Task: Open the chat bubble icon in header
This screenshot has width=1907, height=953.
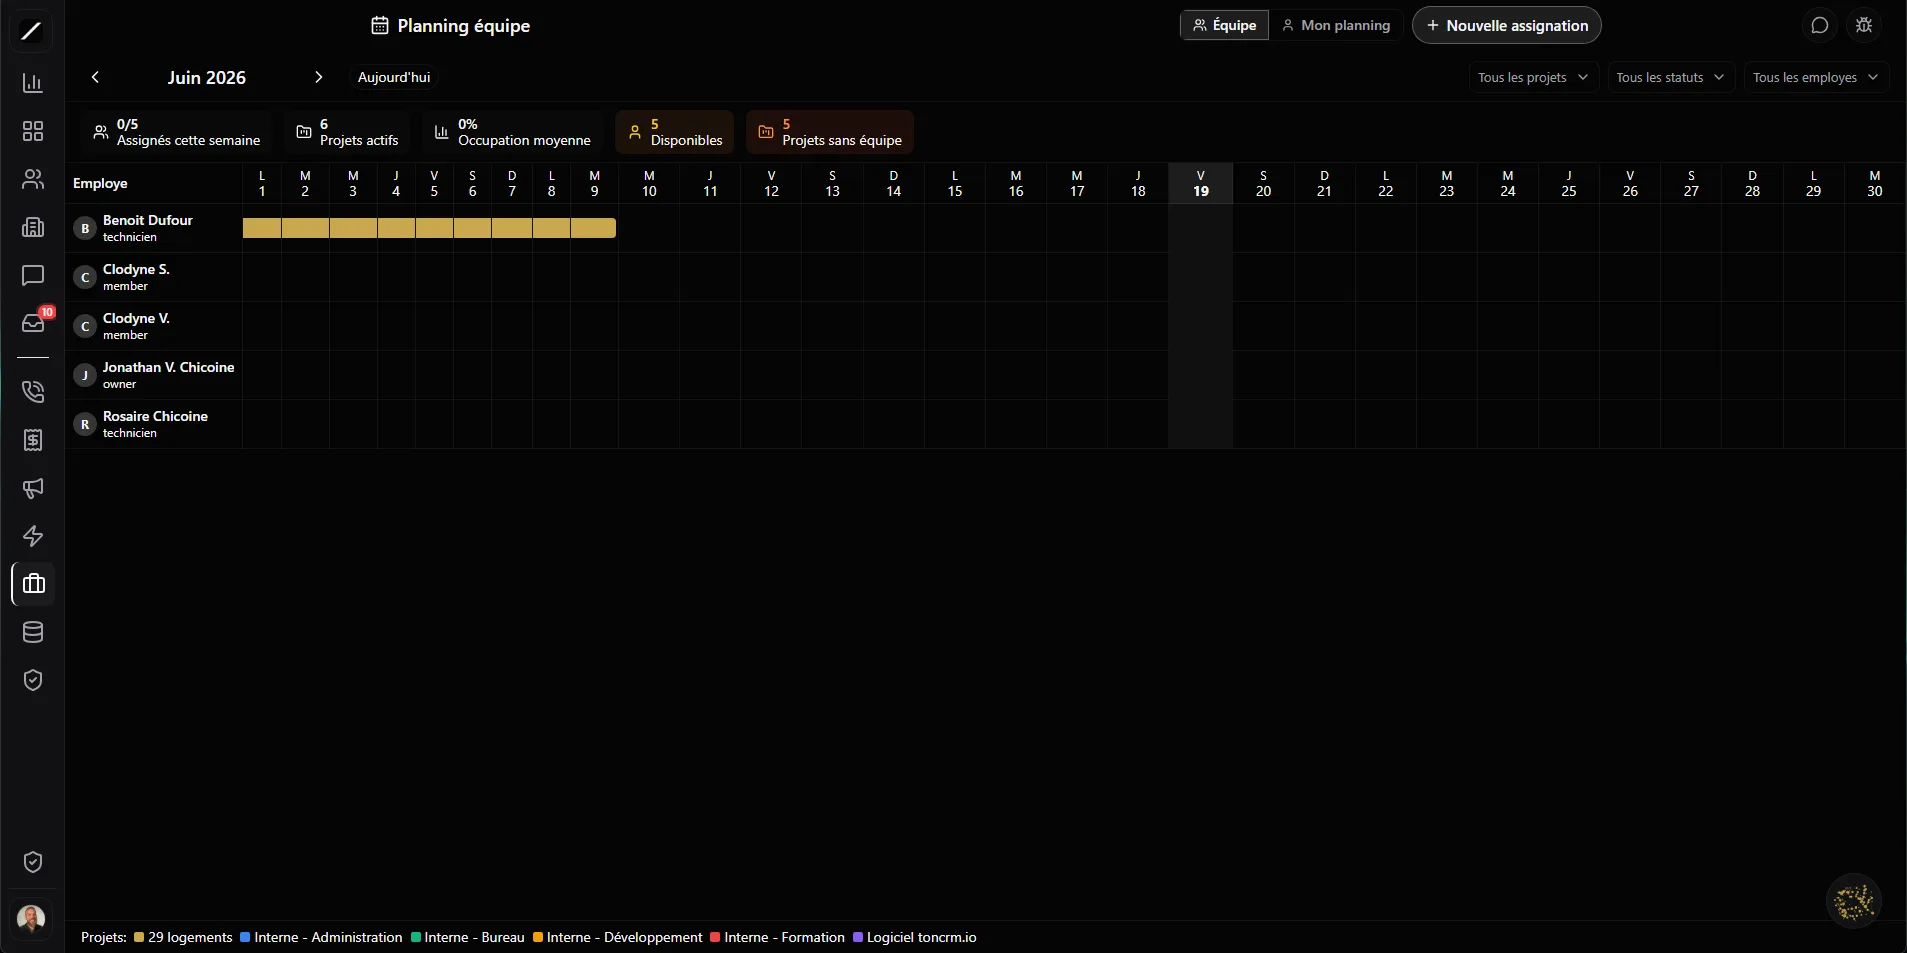Action: pos(1820,26)
